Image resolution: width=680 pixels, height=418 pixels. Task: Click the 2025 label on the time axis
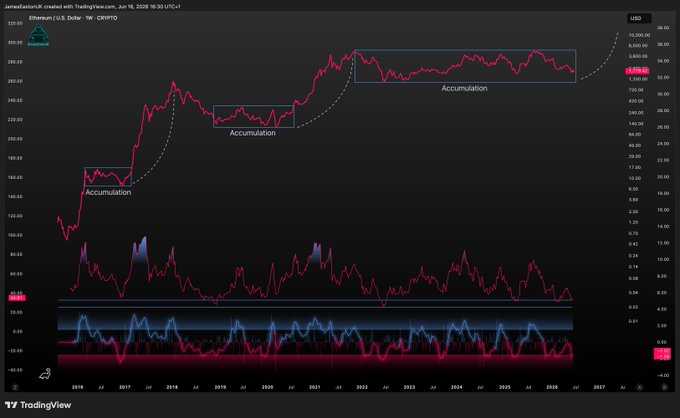(x=505, y=387)
